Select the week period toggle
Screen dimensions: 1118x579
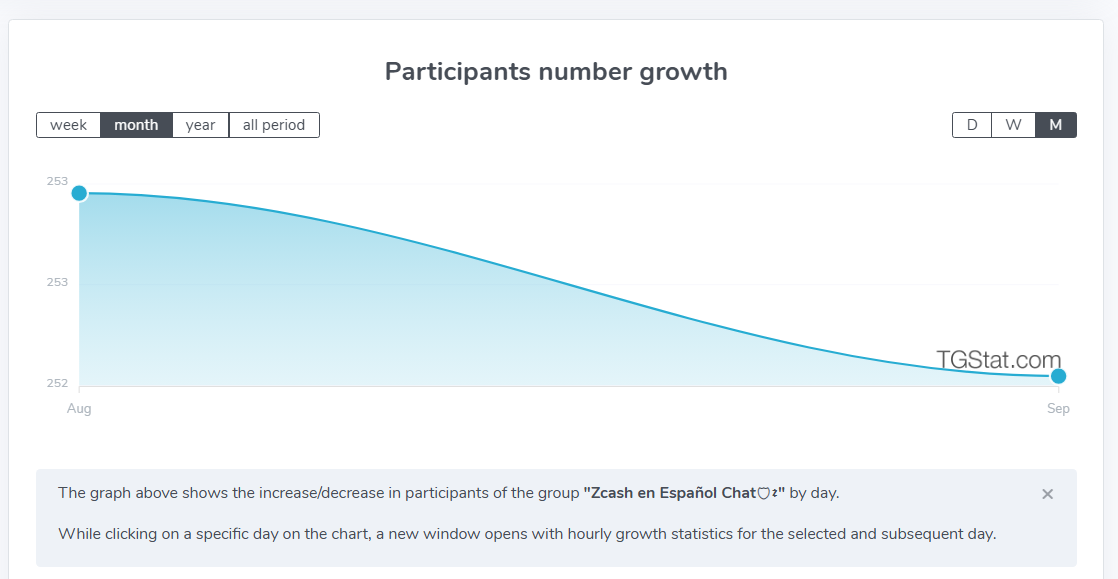(69, 125)
